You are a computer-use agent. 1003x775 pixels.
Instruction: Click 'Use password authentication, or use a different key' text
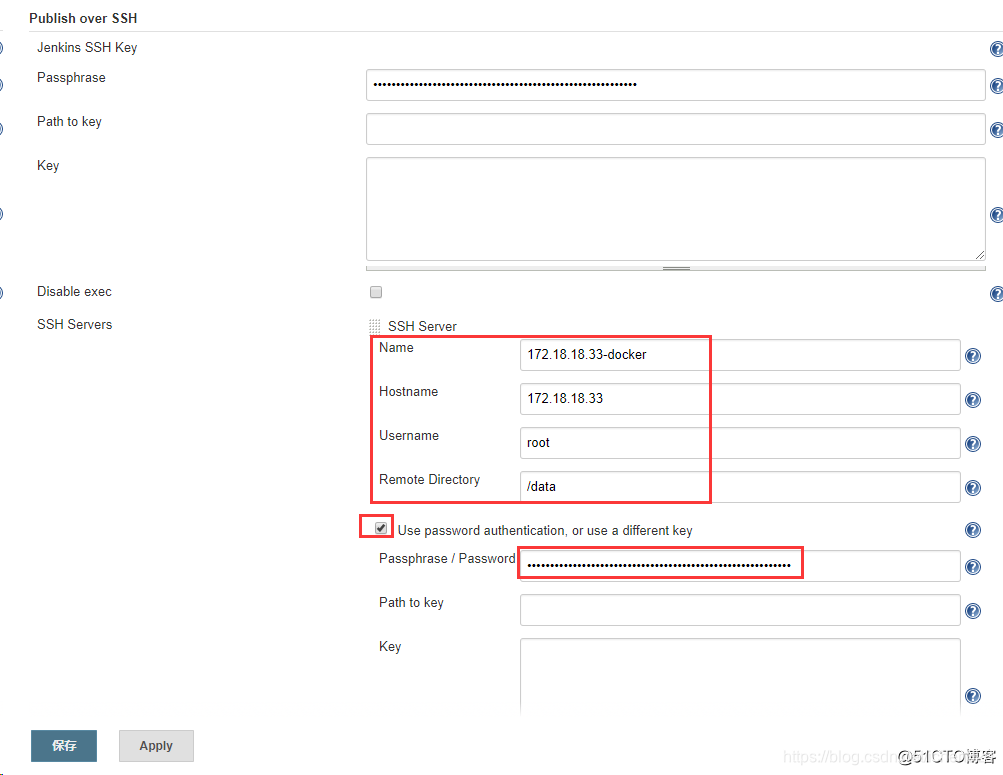pyautogui.click(x=545, y=530)
